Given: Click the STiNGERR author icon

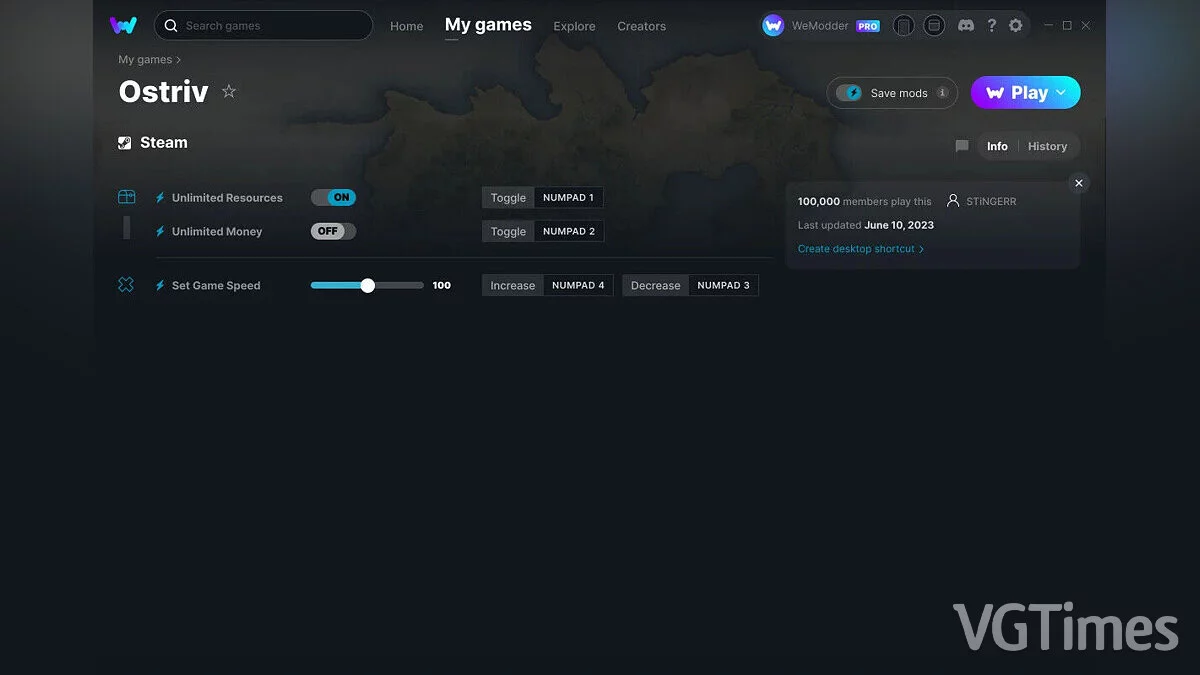Looking at the screenshot, I should click(x=953, y=201).
